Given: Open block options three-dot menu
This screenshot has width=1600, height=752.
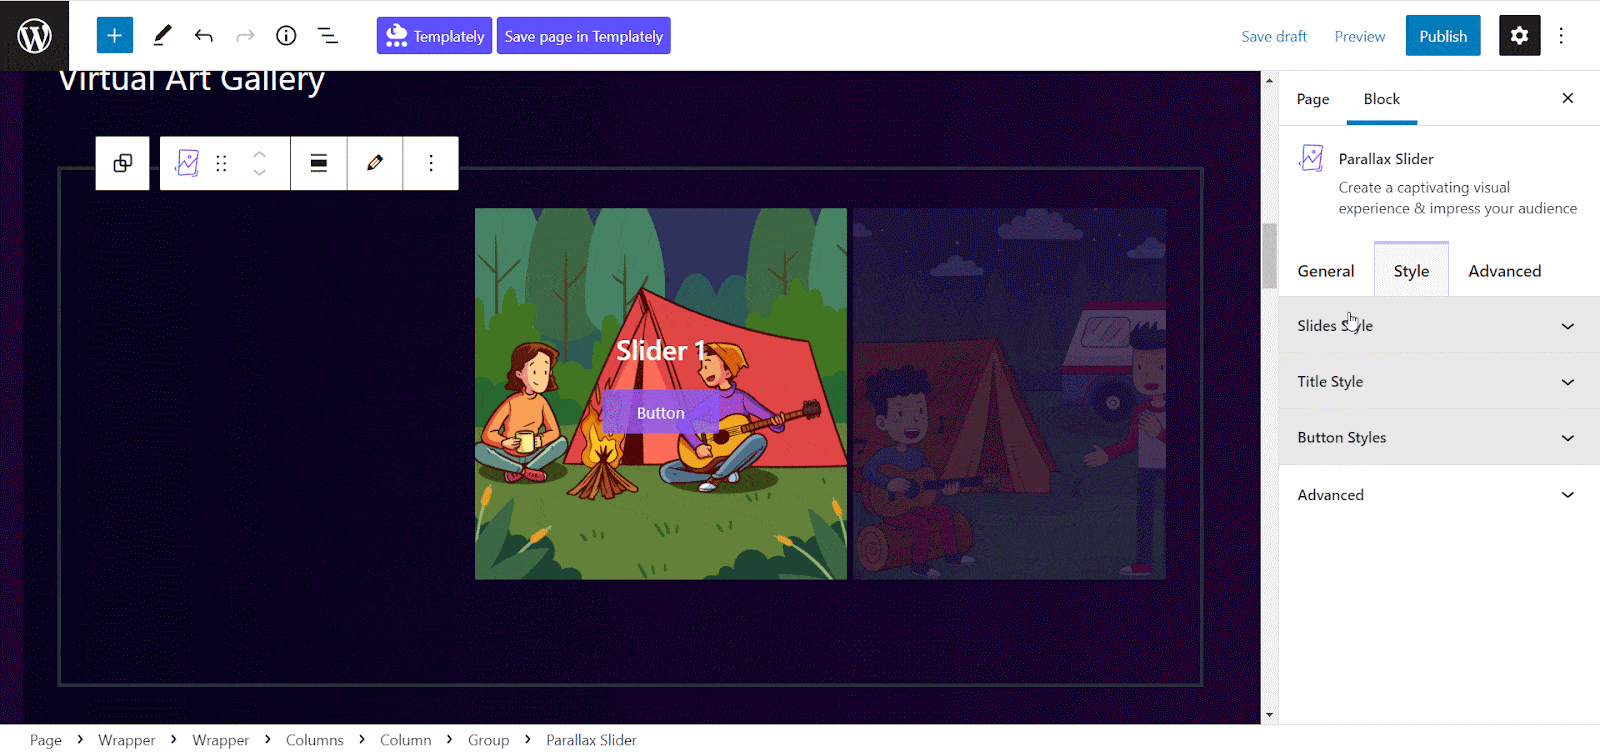Looking at the screenshot, I should pyautogui.click(x=431, y=163).
